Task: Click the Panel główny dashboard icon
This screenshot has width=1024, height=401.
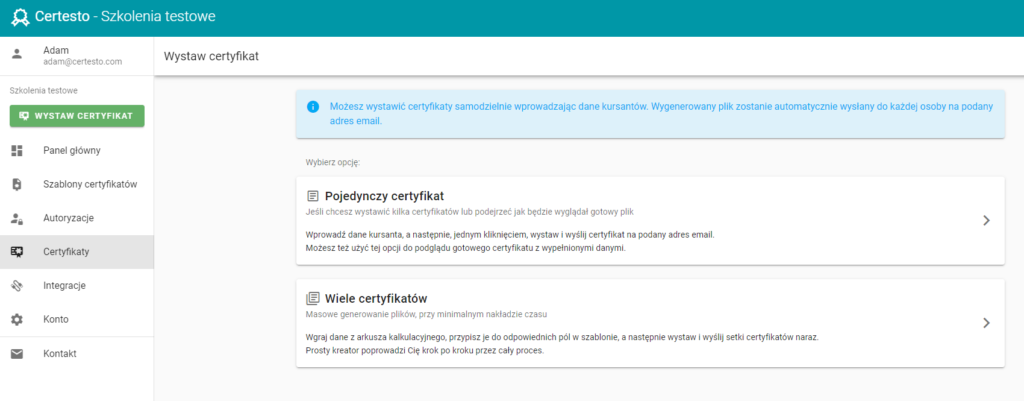Action: click(x=17, y=151)
